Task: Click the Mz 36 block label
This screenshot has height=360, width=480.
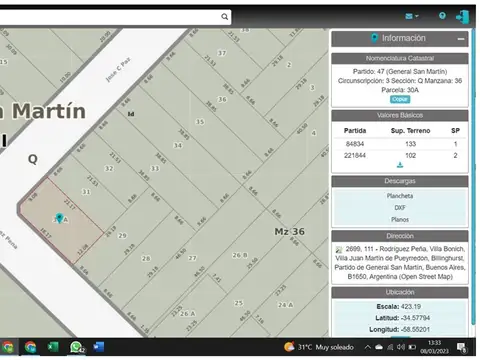Action: pyautogui.click(x=289, y=231)
